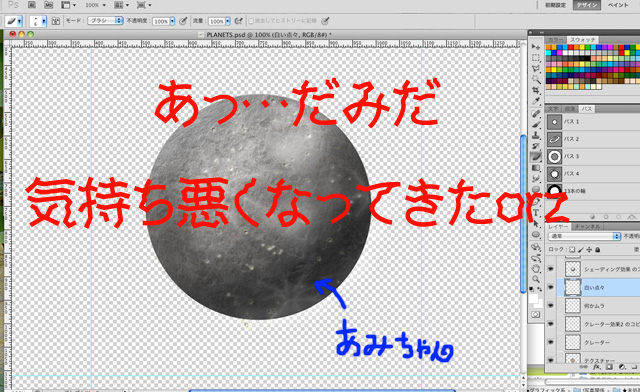Select the パス 1 path row
The image size is (640, 392).
tap(593, 122)
